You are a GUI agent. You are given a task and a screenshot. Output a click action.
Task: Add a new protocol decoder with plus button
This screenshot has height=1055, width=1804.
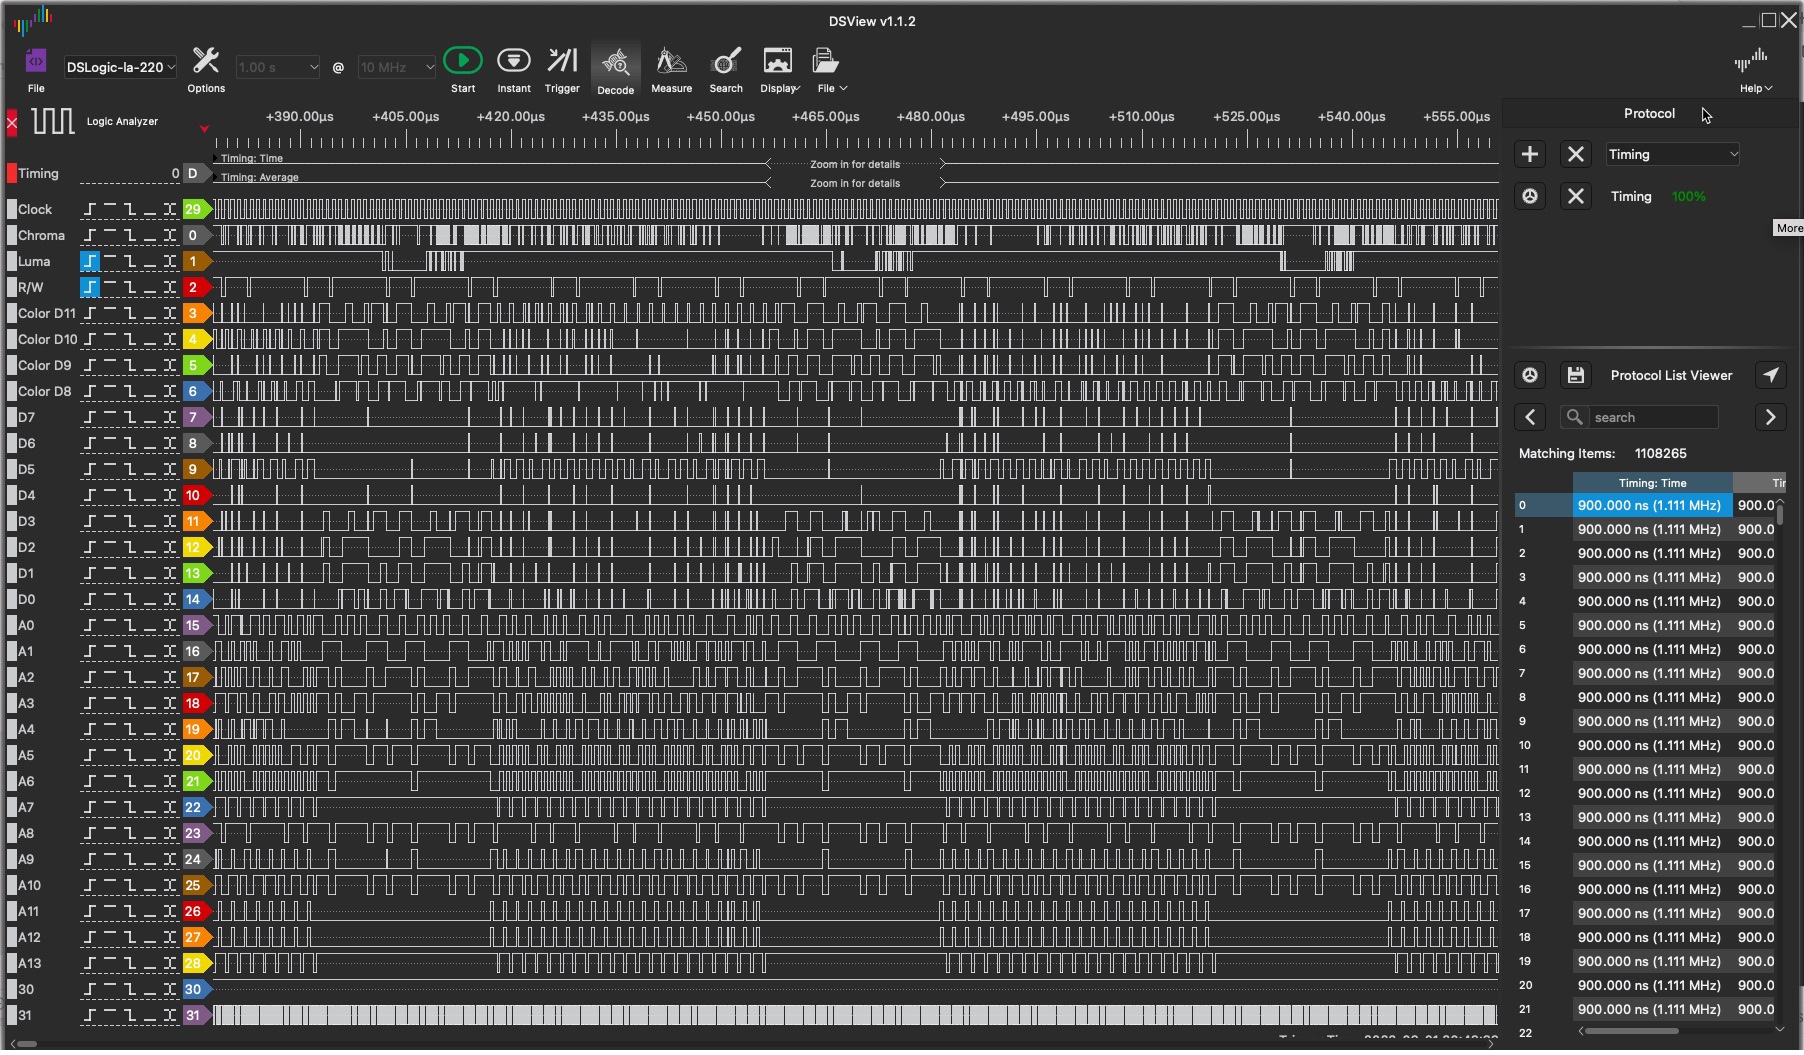(x=1530, y=155)
